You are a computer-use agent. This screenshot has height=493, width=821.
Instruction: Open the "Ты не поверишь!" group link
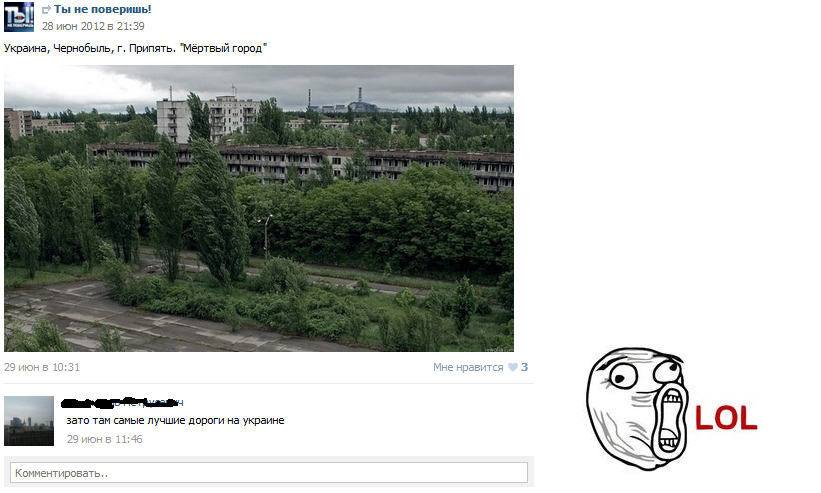(103, 9)
